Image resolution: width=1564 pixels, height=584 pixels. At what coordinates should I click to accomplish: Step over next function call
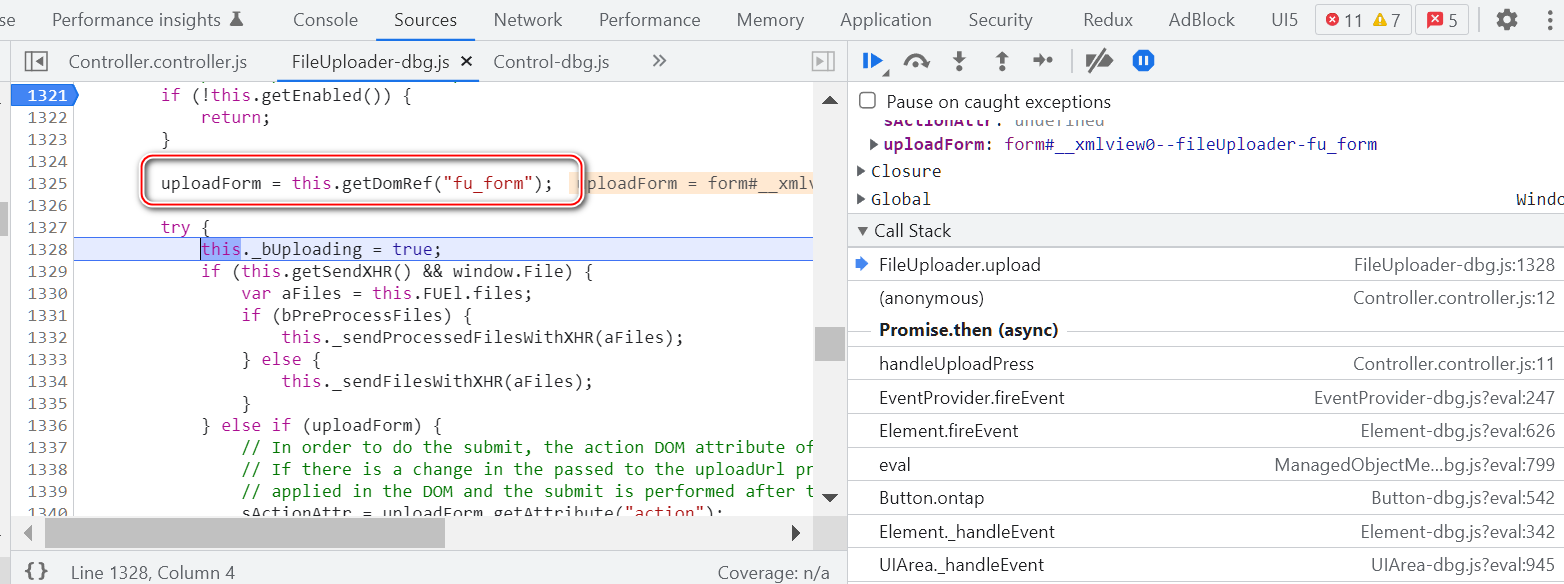click(x=916, y=62)
